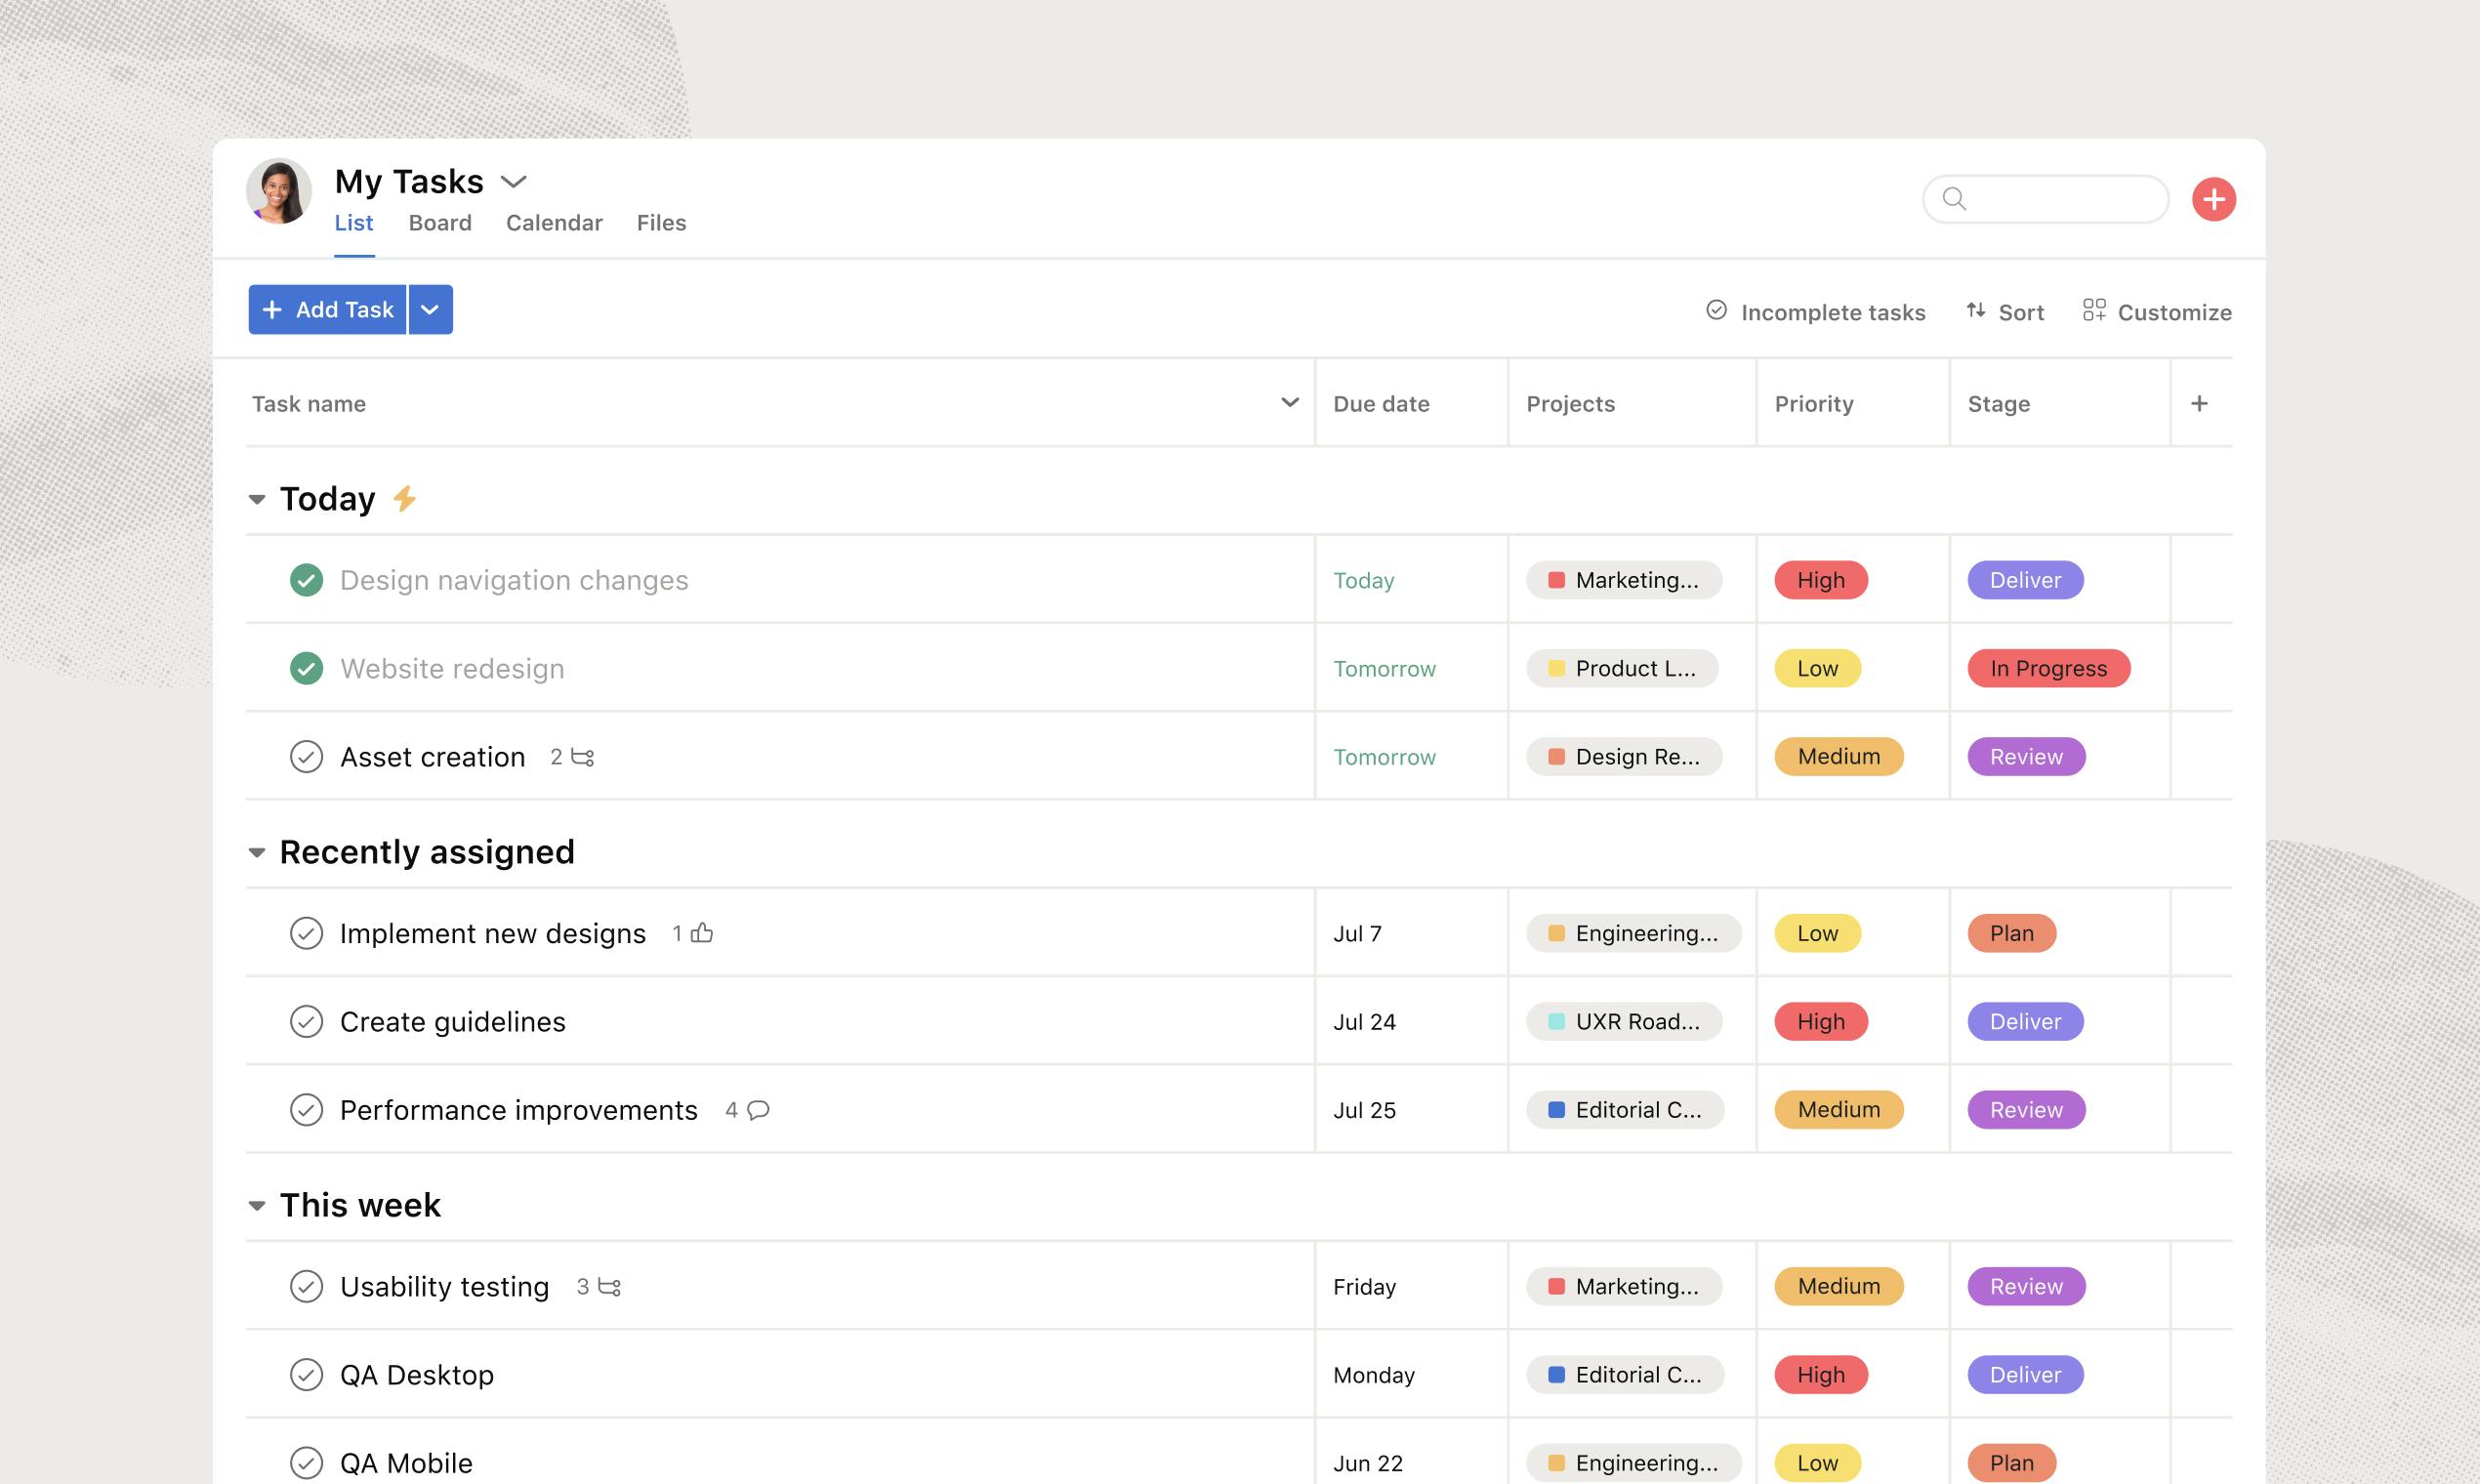Add a new column with plus icon

[x=2199, y=403]
